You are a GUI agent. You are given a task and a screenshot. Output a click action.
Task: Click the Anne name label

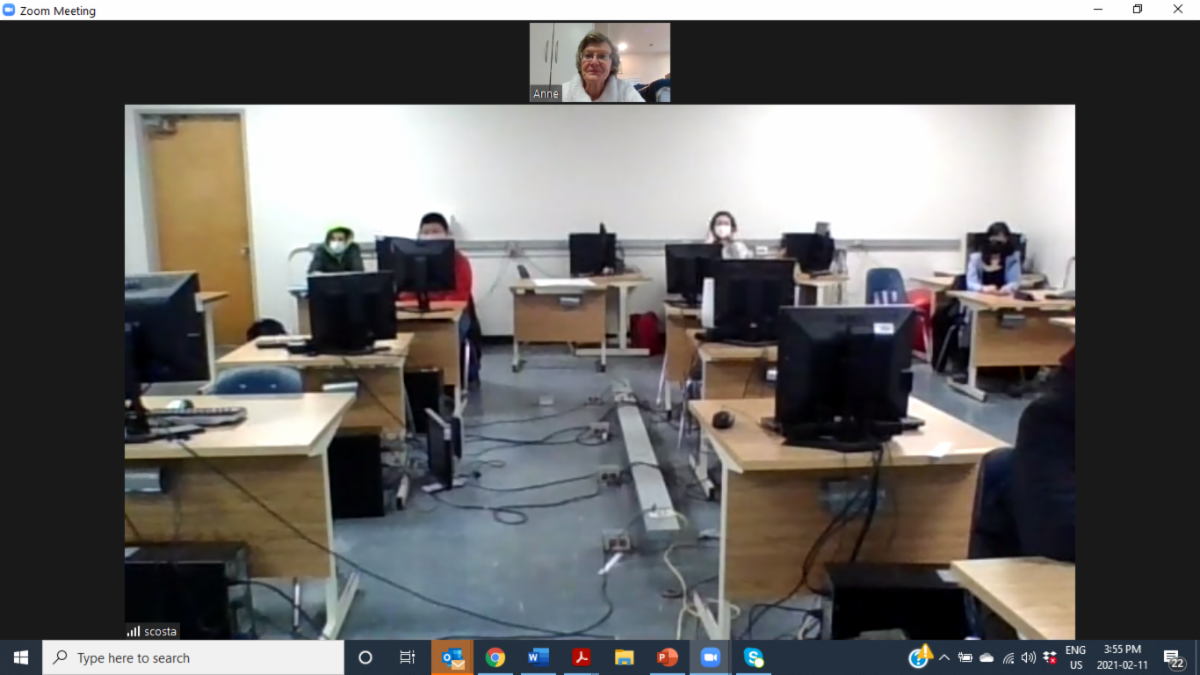[x=546, y=94]
